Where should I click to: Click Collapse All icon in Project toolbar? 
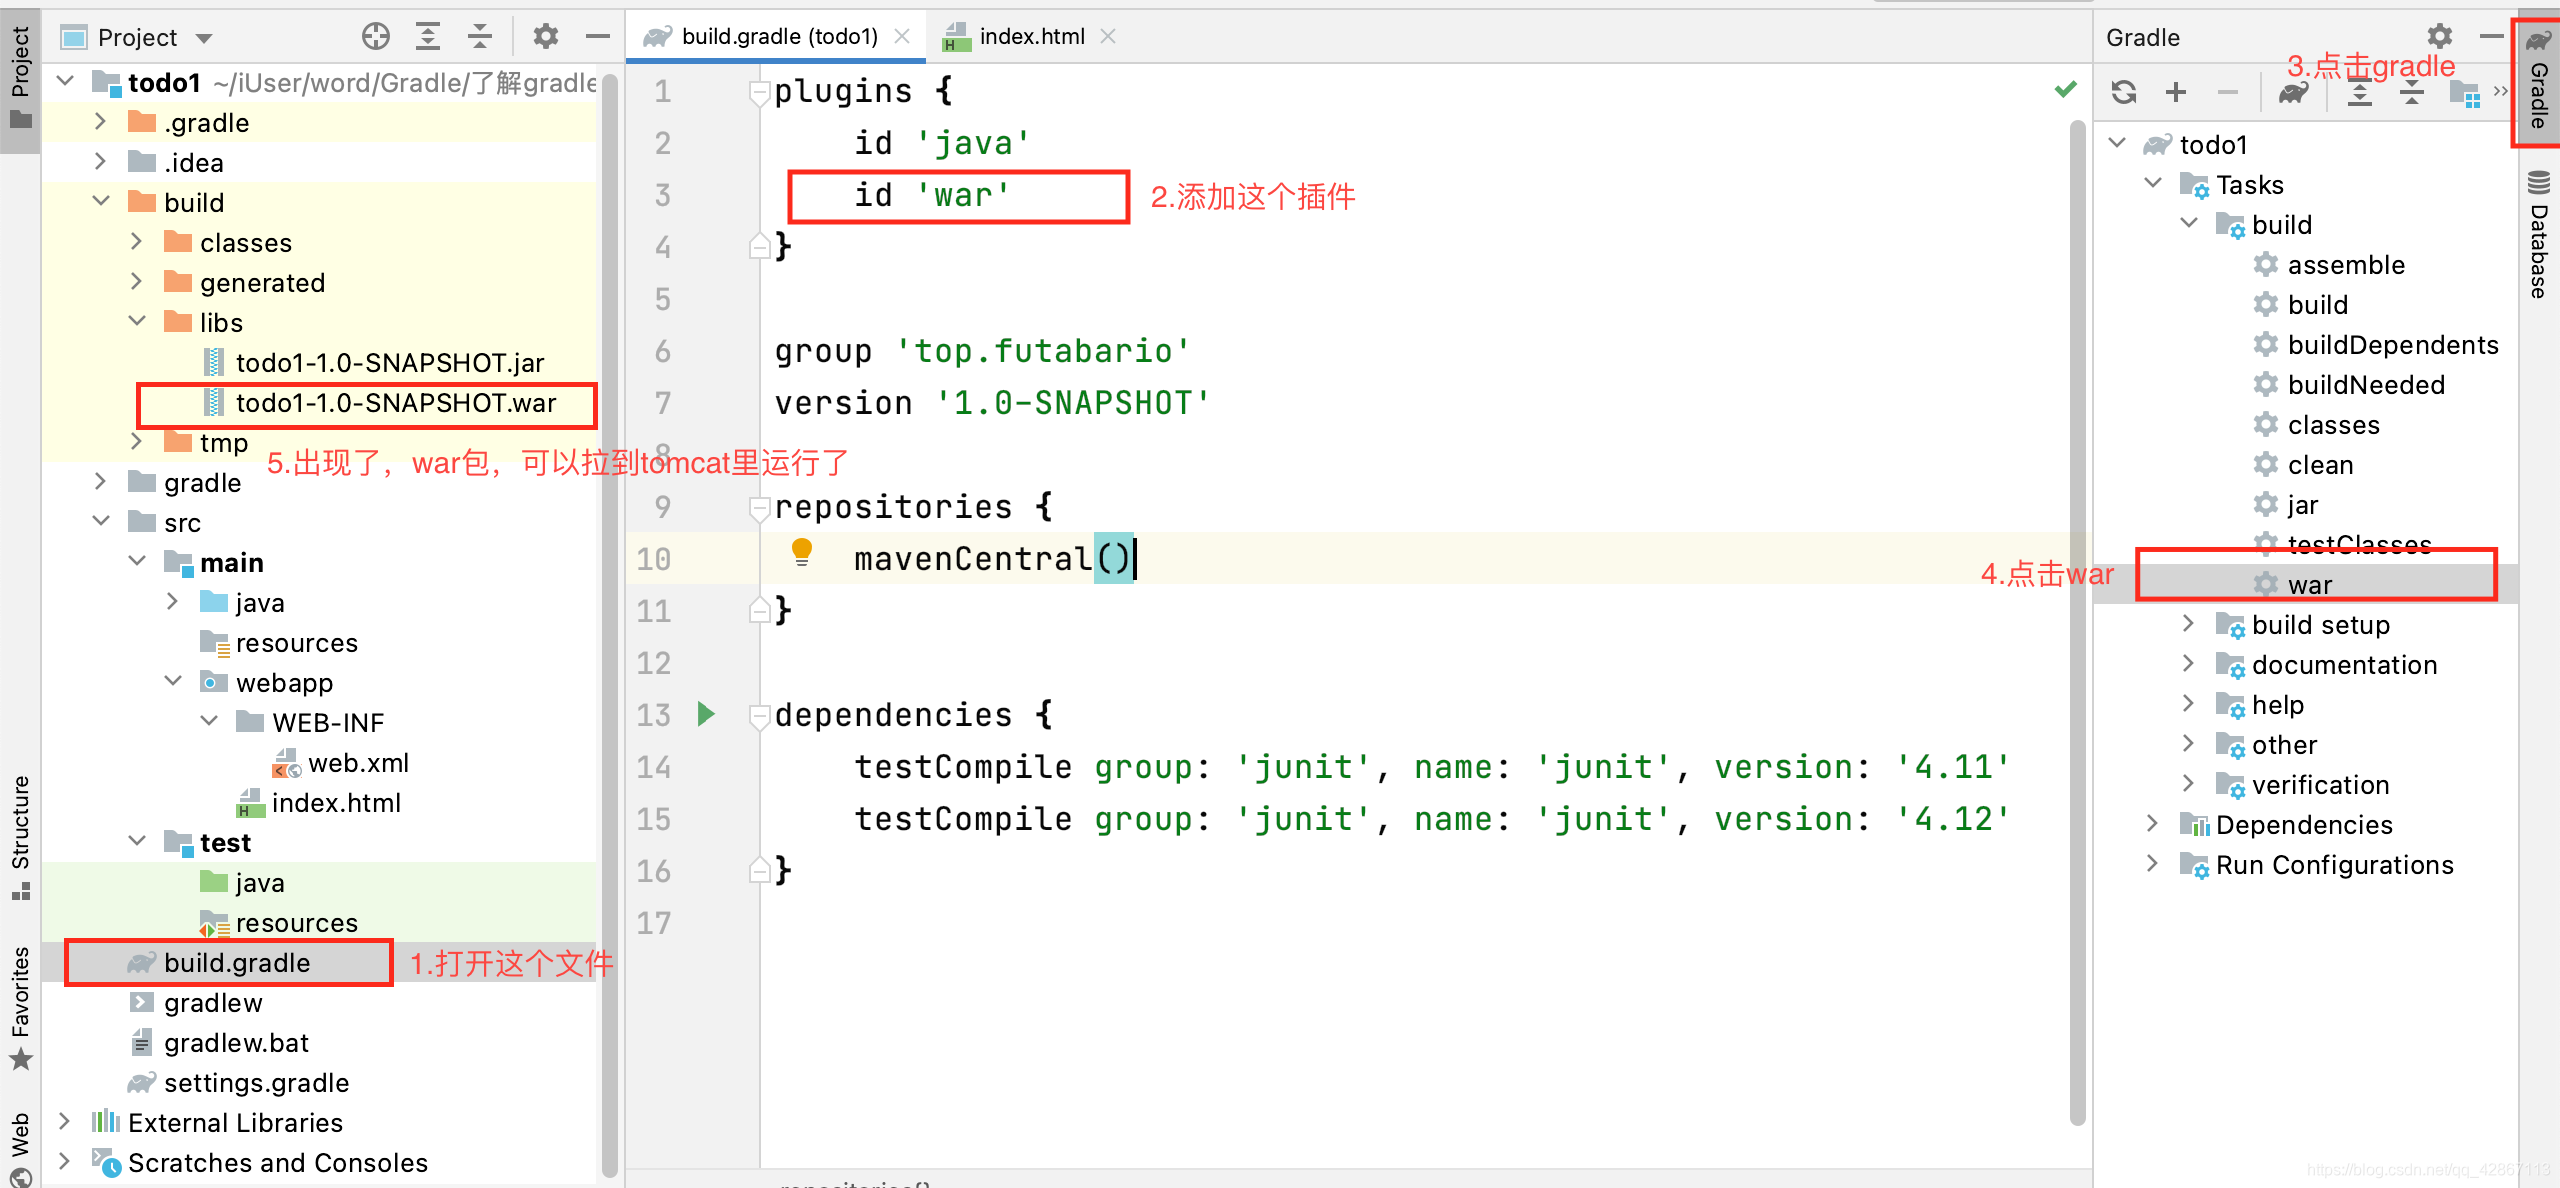click(480, 37)
